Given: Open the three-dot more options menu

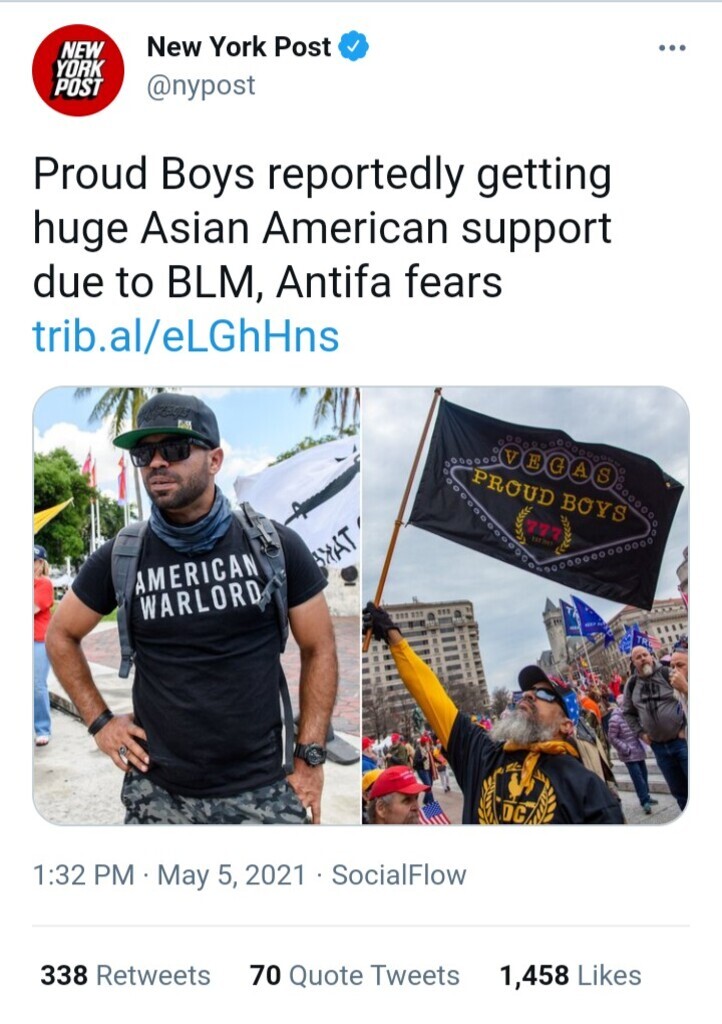Looking at the screenshot, I should point(672,48).
